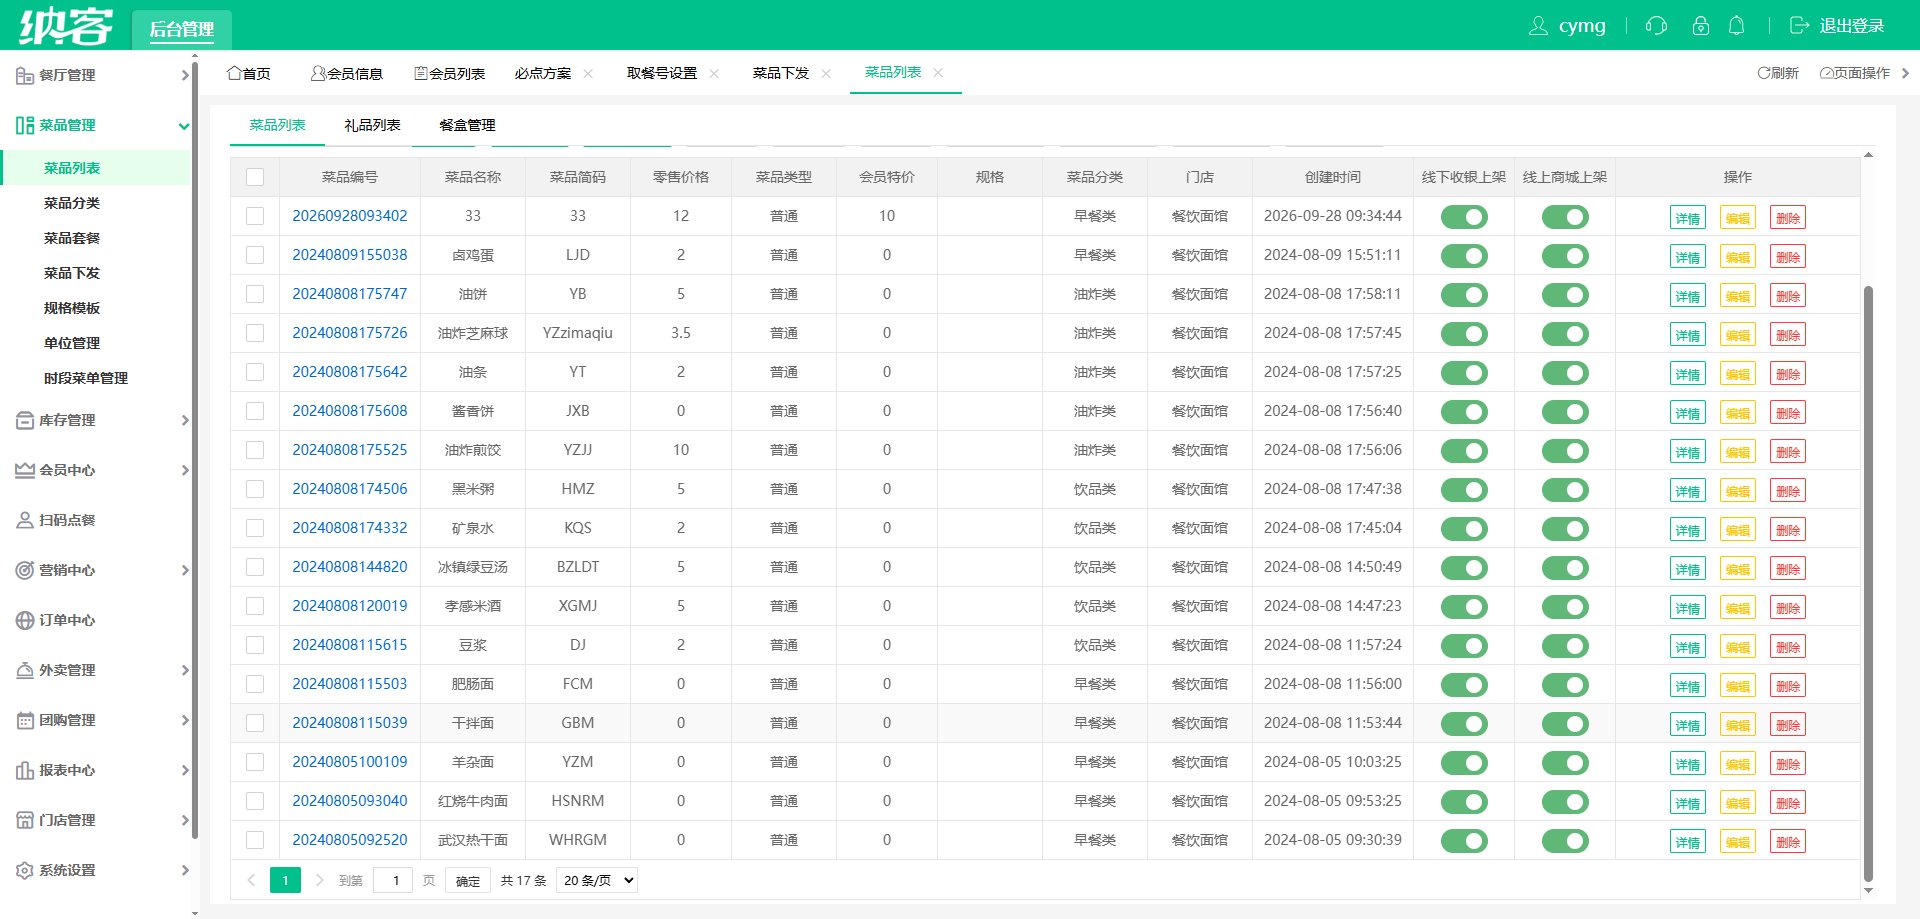Check the select-all checkbox in table header
1920x919 pixels.
tap(255, 177)
